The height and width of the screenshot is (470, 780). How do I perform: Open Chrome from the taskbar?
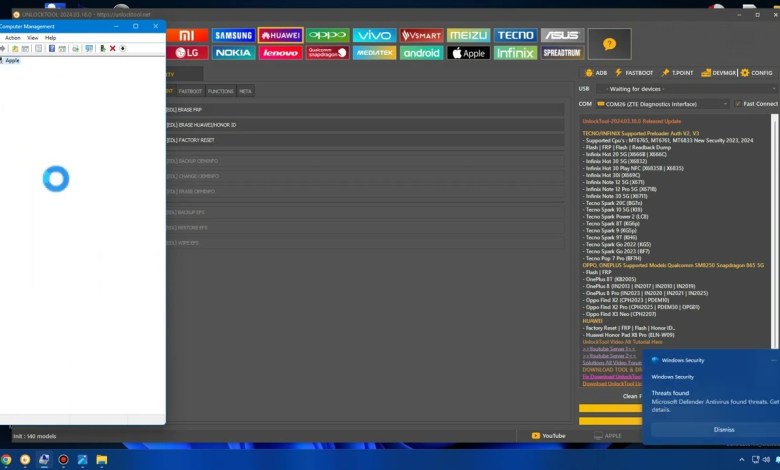(6, 460)
